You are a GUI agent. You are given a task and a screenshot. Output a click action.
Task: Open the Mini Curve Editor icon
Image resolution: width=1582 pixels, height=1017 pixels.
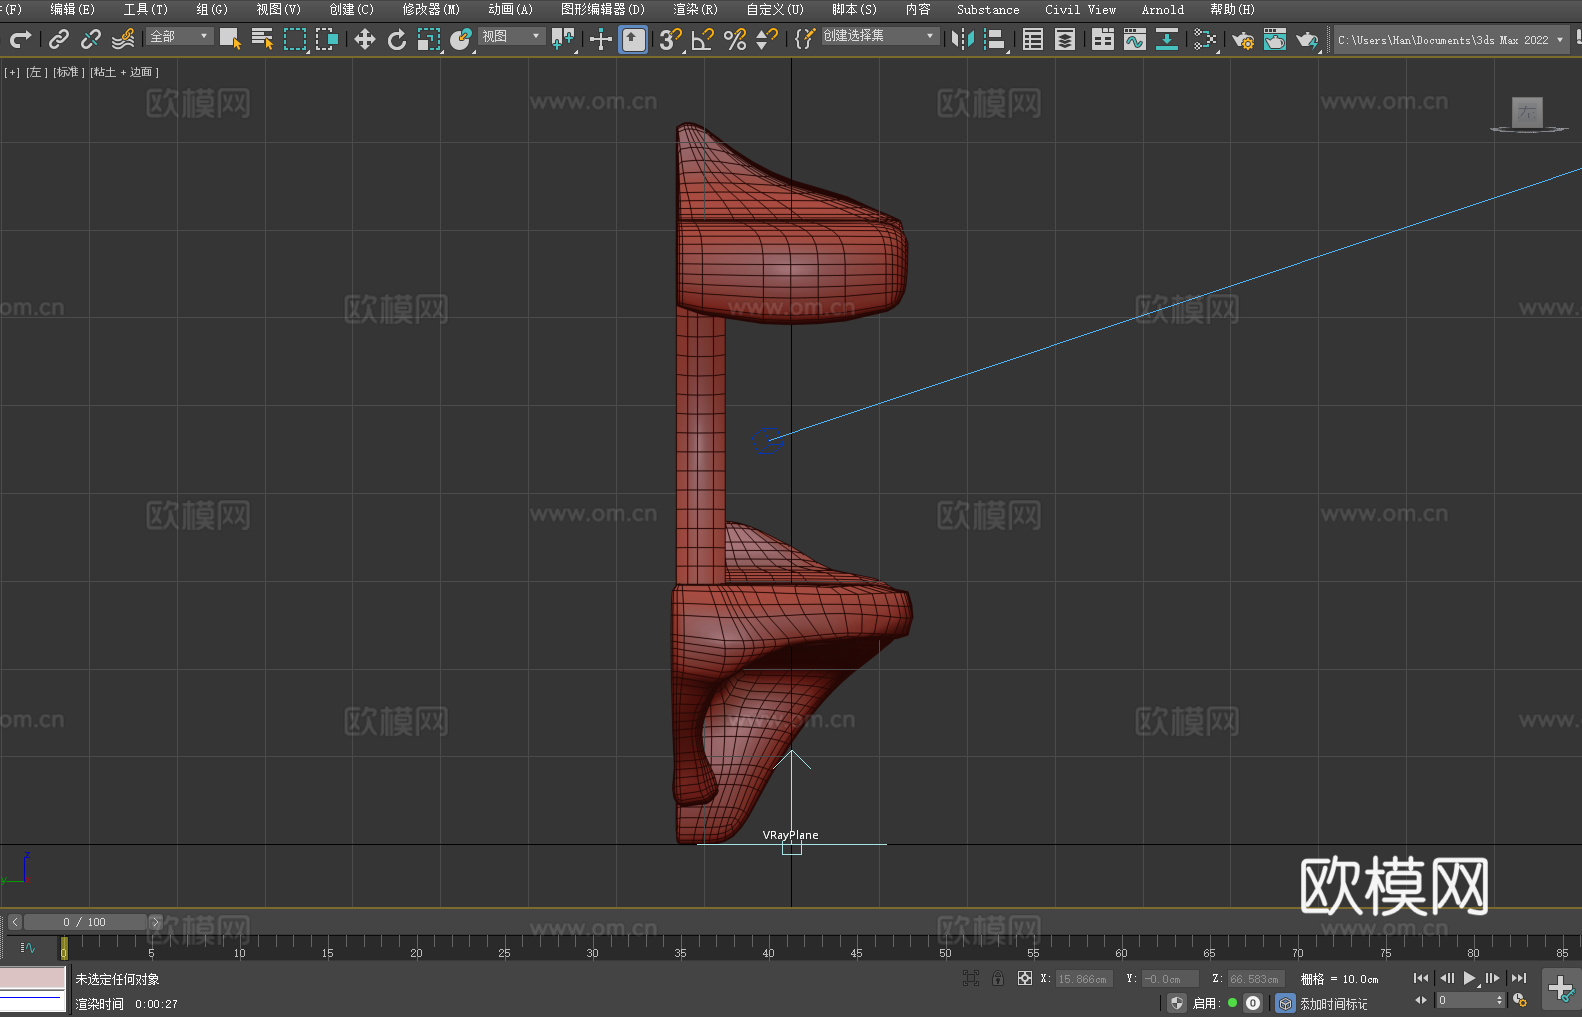click(x=28, y=947)
